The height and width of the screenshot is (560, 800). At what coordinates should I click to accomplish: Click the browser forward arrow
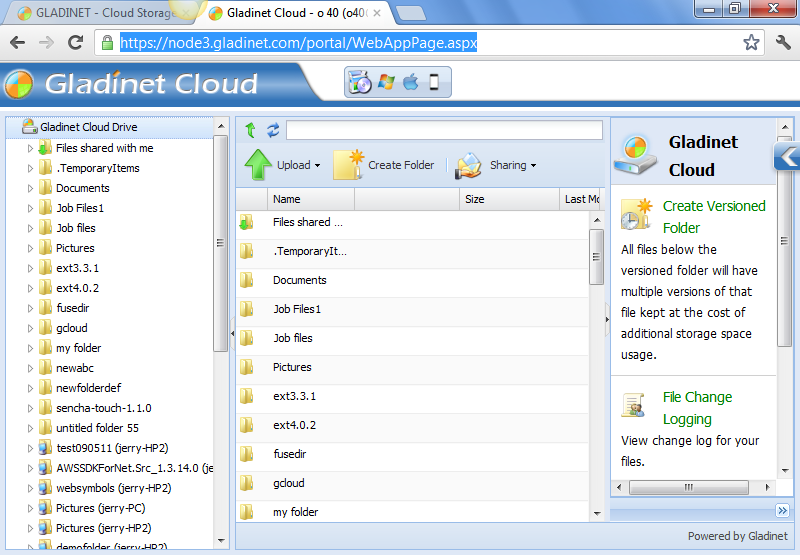click(x=46, y=43)
